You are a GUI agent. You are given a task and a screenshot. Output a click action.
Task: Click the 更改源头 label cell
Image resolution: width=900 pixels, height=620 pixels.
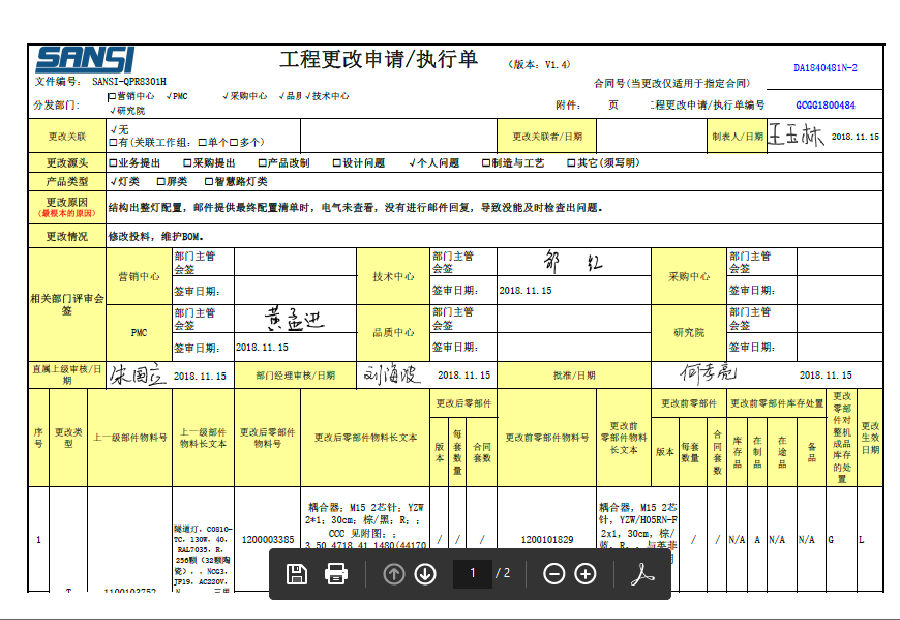click(x=67, y=163)
